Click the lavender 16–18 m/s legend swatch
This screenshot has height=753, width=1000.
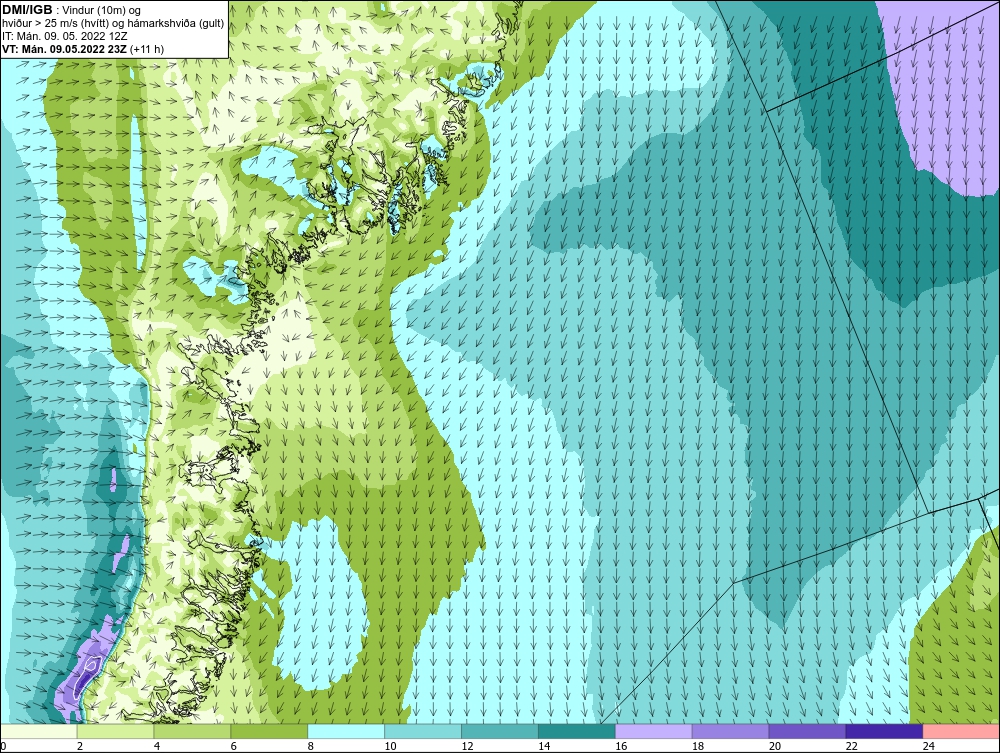tap(654, 731)
